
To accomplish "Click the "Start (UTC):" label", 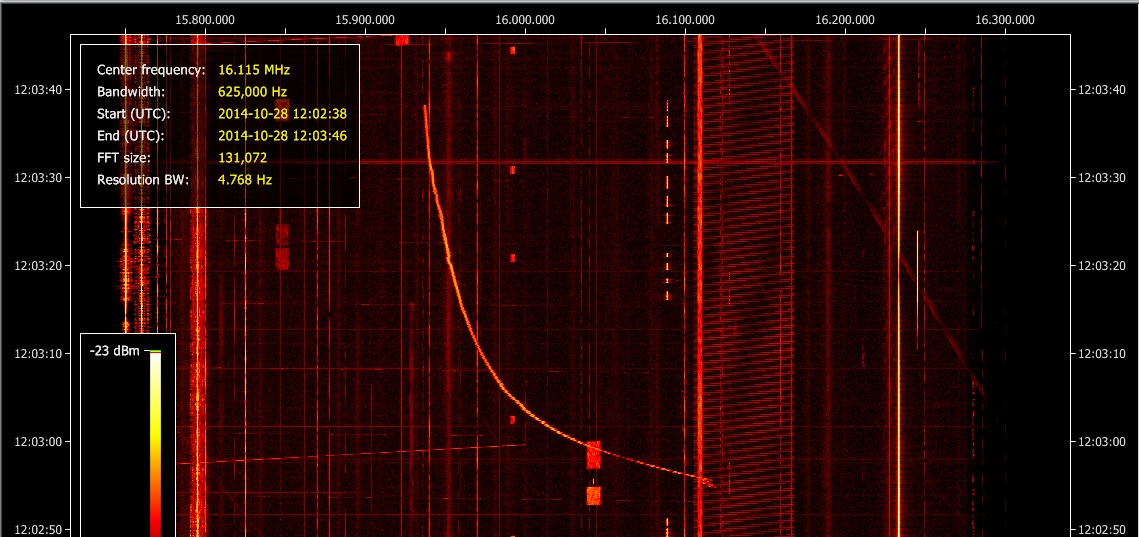I will point(133,114).
